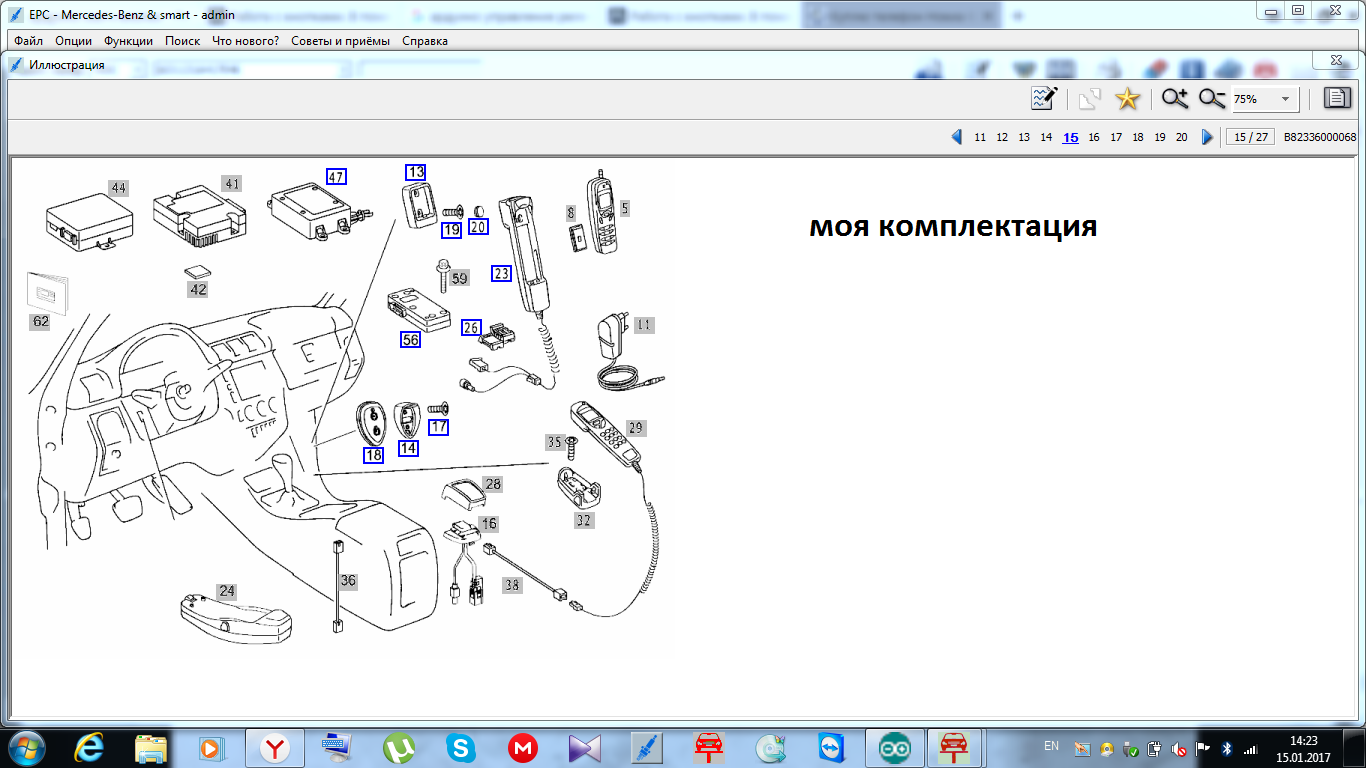Zoom in with the magnifier plus icon
The width and height of the screenshot is (1366, 768).
(x=1174, y=98)
